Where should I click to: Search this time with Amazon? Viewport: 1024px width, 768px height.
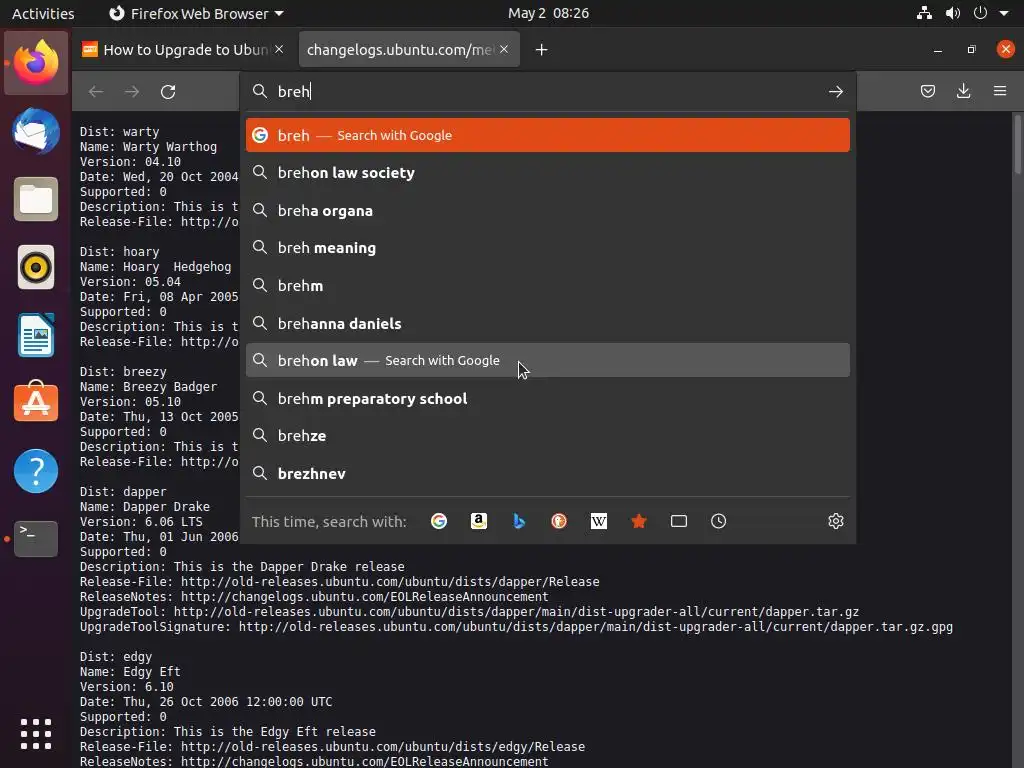[479, 521]
